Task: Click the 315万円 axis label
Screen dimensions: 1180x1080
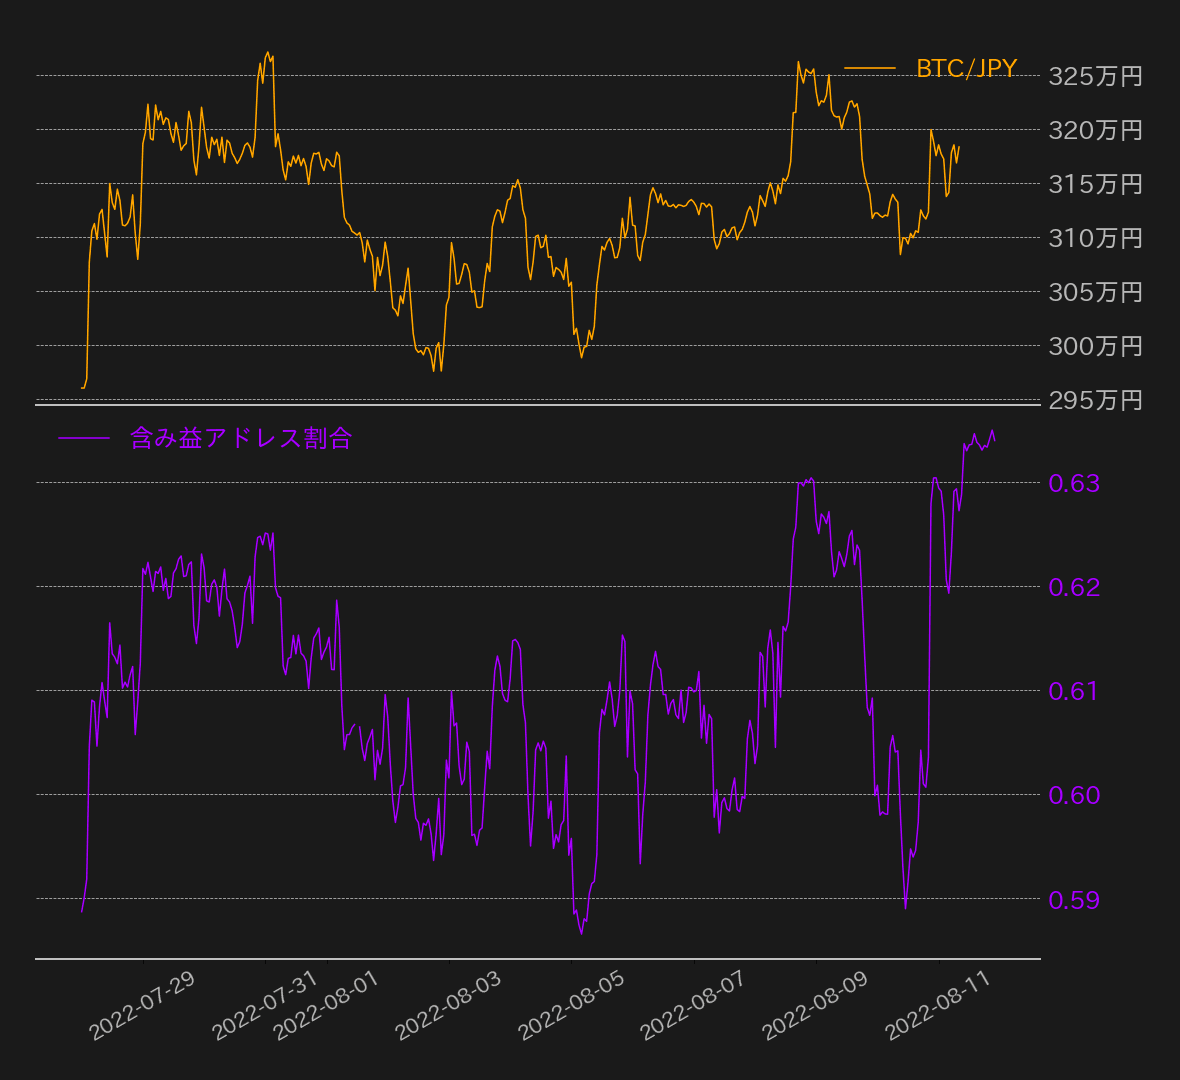Action: click(x=1095, y=184)
